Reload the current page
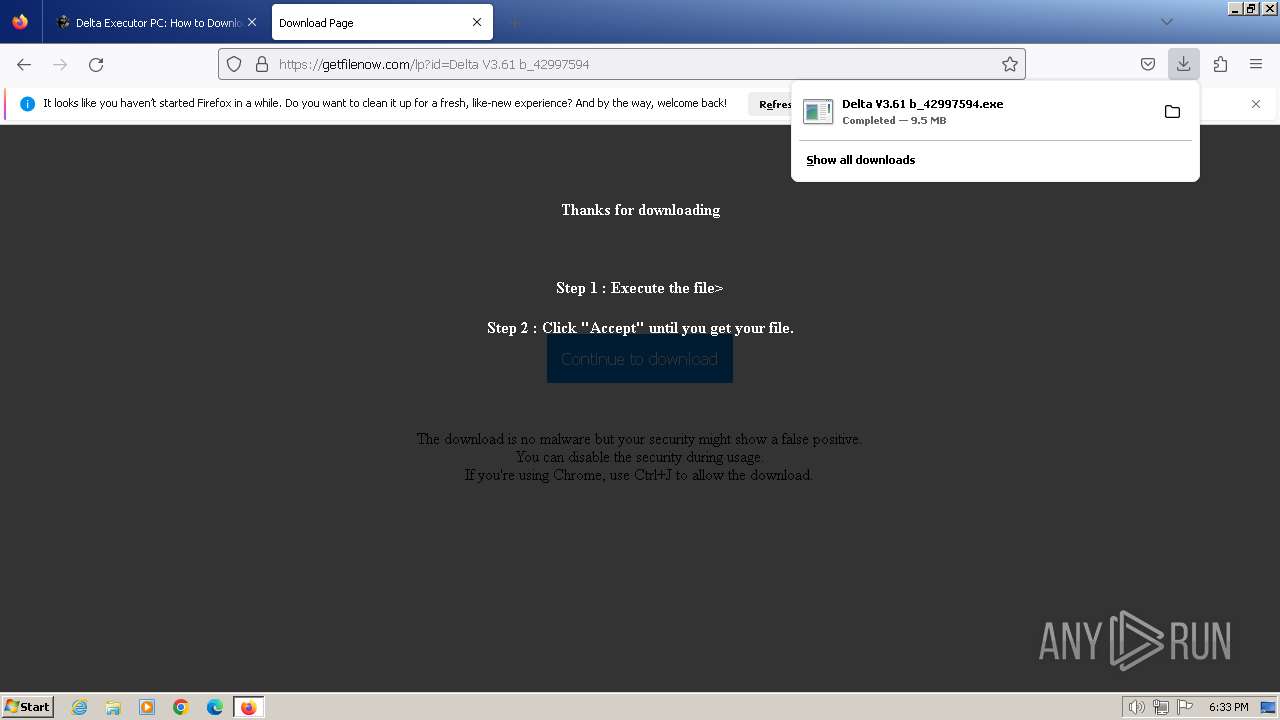Image resolution: width=1280 pixels, height=720 pixels. click(96, 64)
